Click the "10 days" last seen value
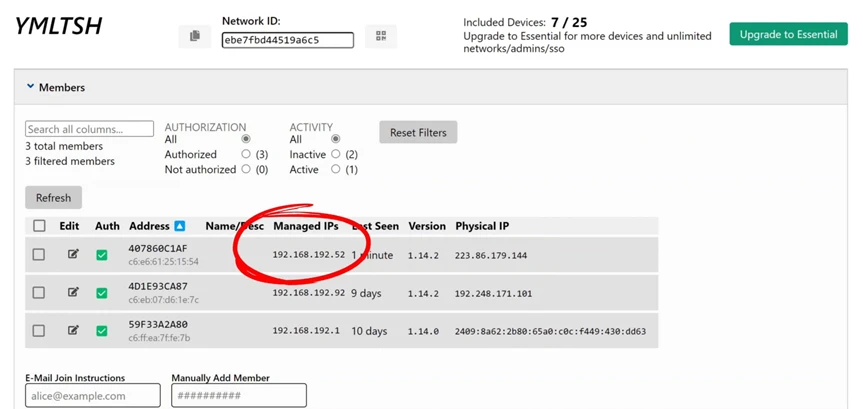Image resolution: width=863 pixels, height=409 pixels. [369, 331]
